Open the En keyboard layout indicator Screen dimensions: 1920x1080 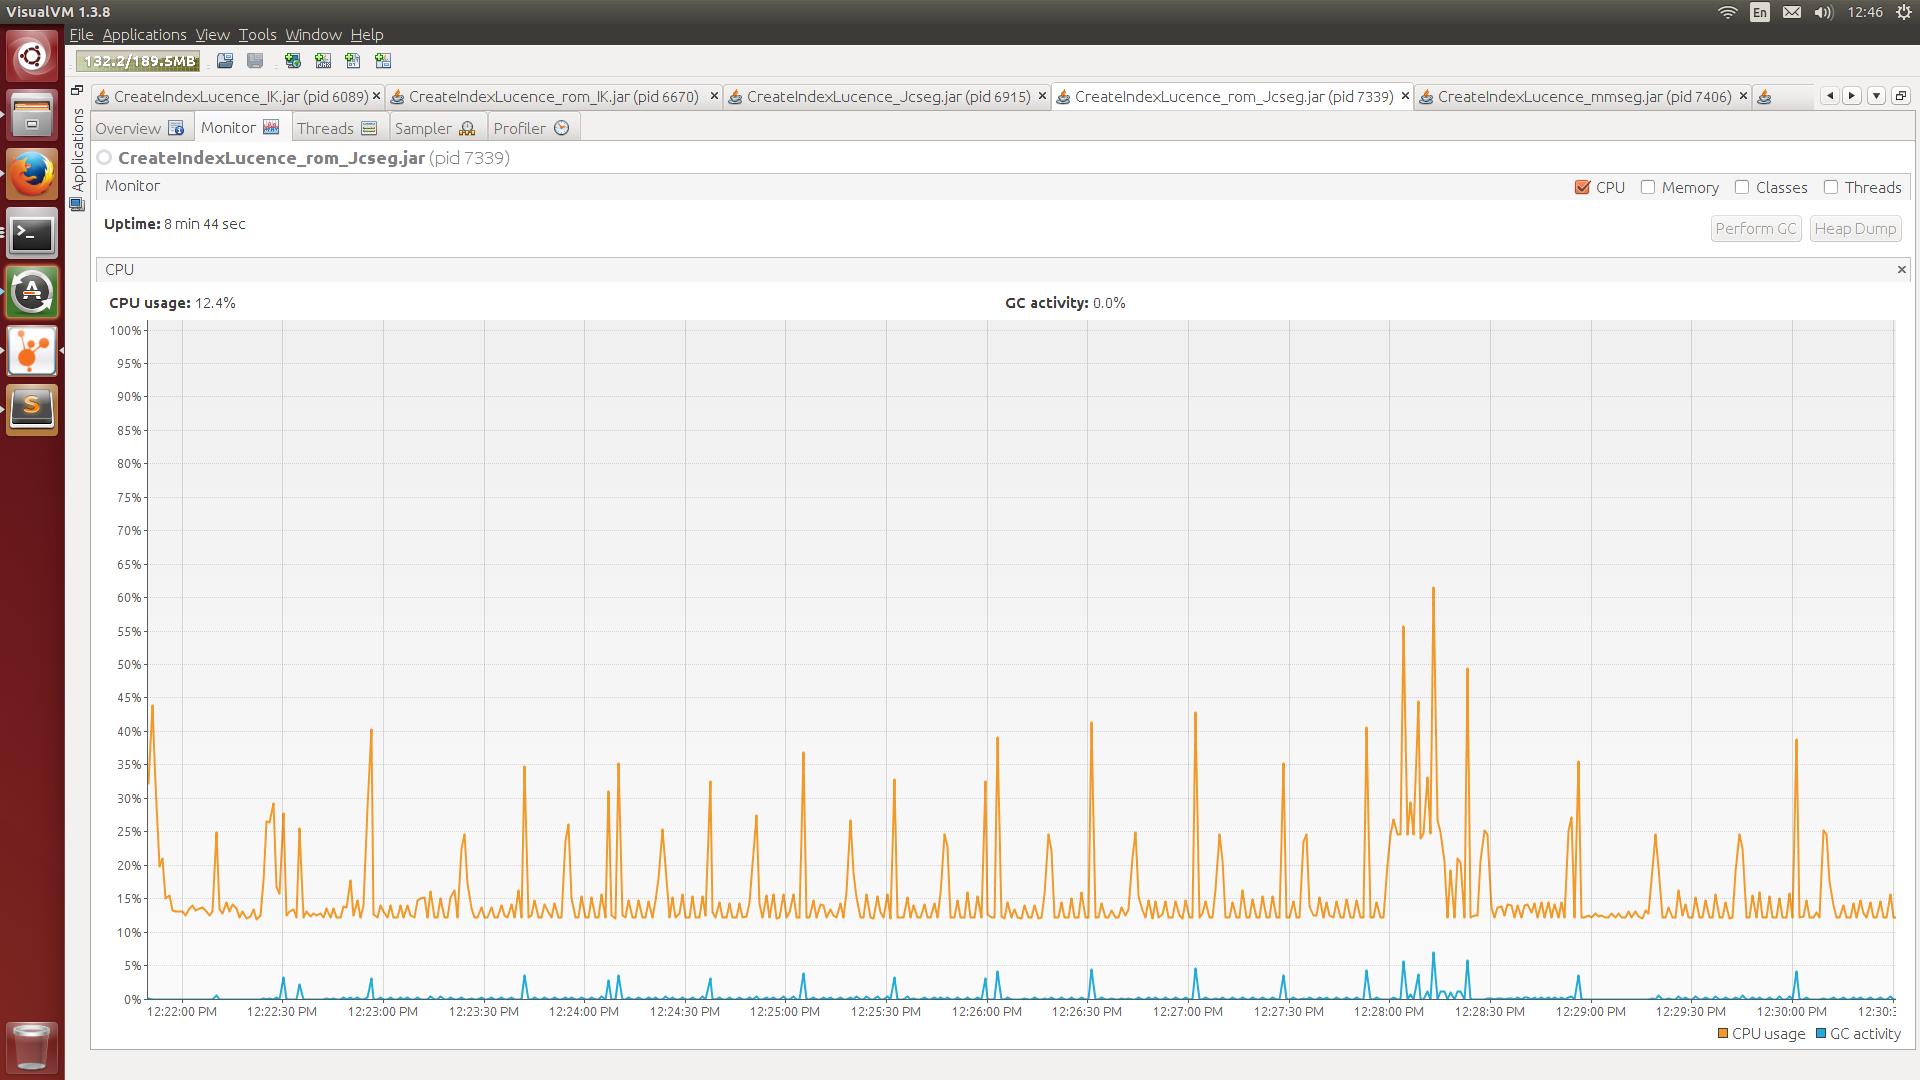pos(1760,12)
